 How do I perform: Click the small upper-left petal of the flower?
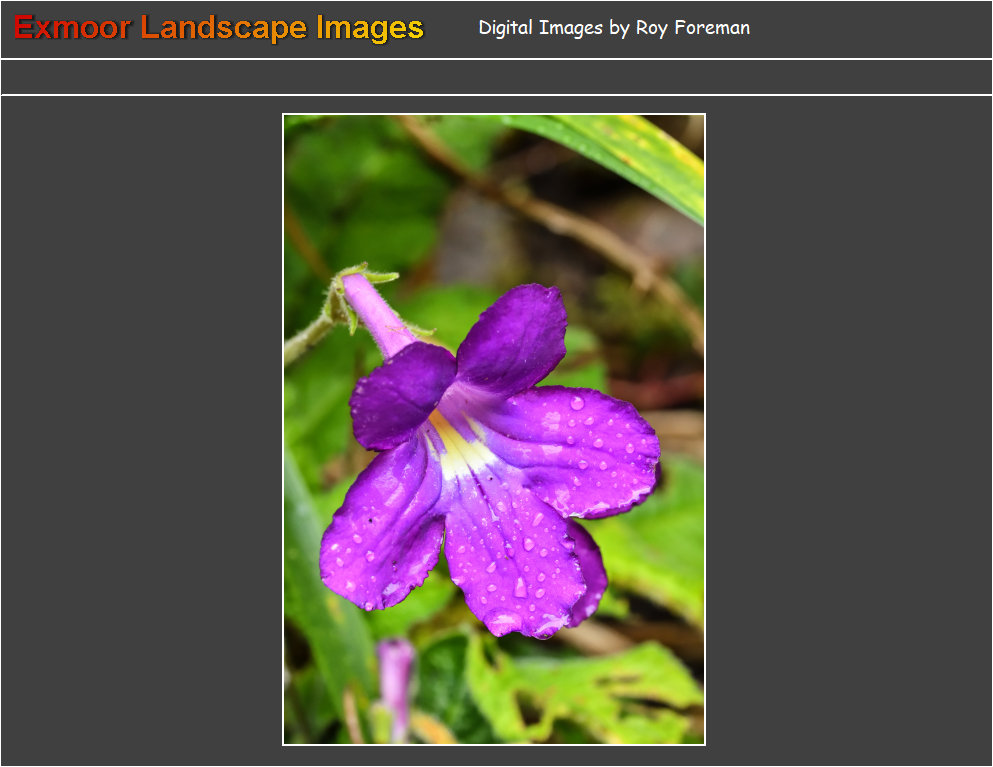(400, 393)
